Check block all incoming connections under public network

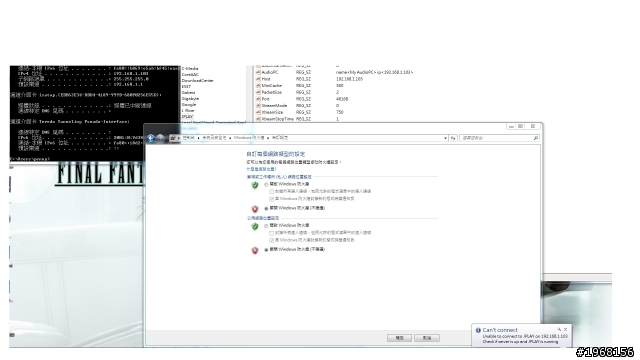(271, 233)
